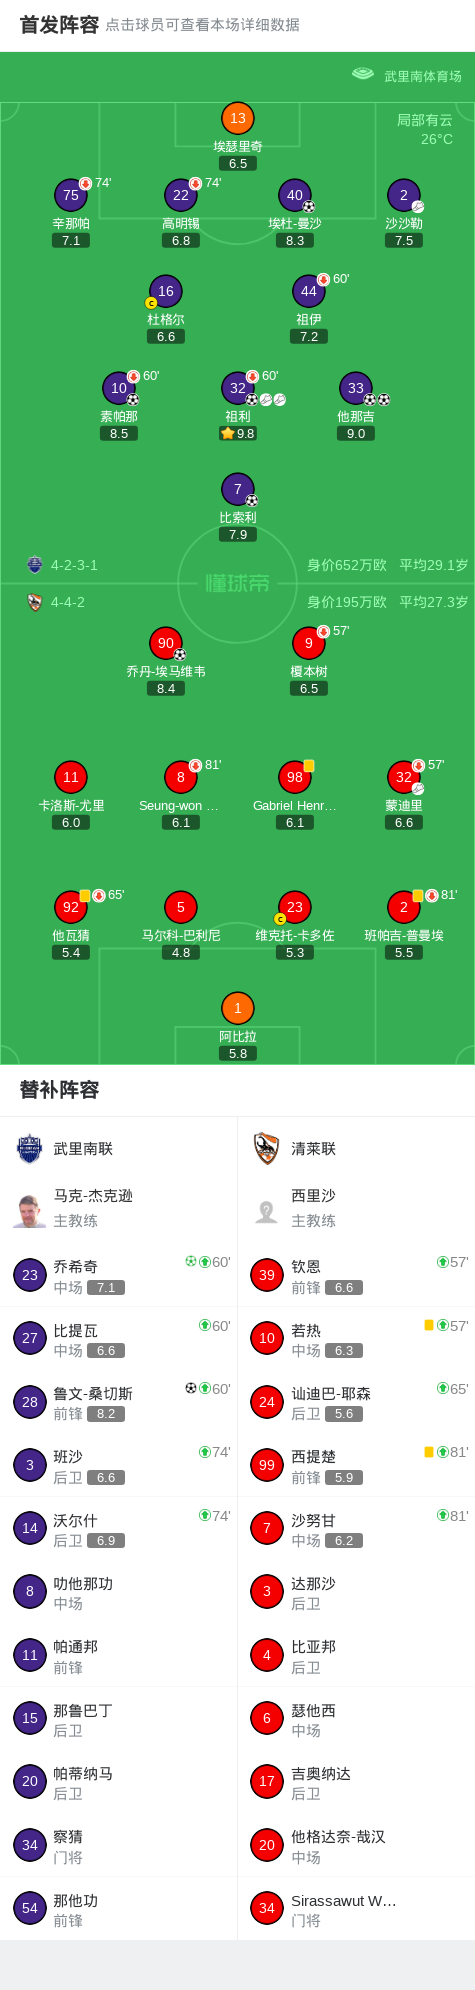Tap the 清莱联 team crest in substitutes
This screenshot has height=1990, width=475.
coord(266,1148)
